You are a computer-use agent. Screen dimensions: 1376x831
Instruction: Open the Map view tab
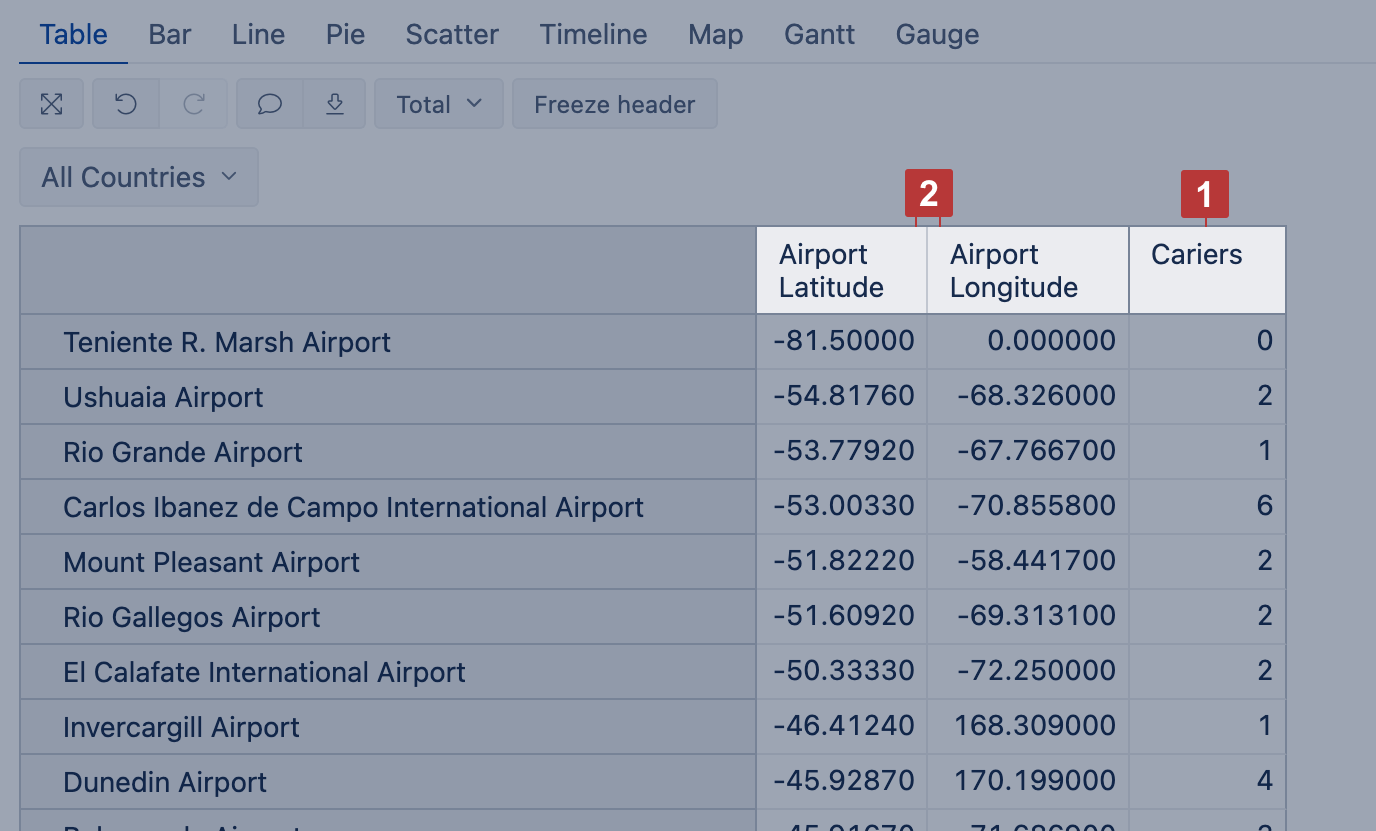click(715, 34)
